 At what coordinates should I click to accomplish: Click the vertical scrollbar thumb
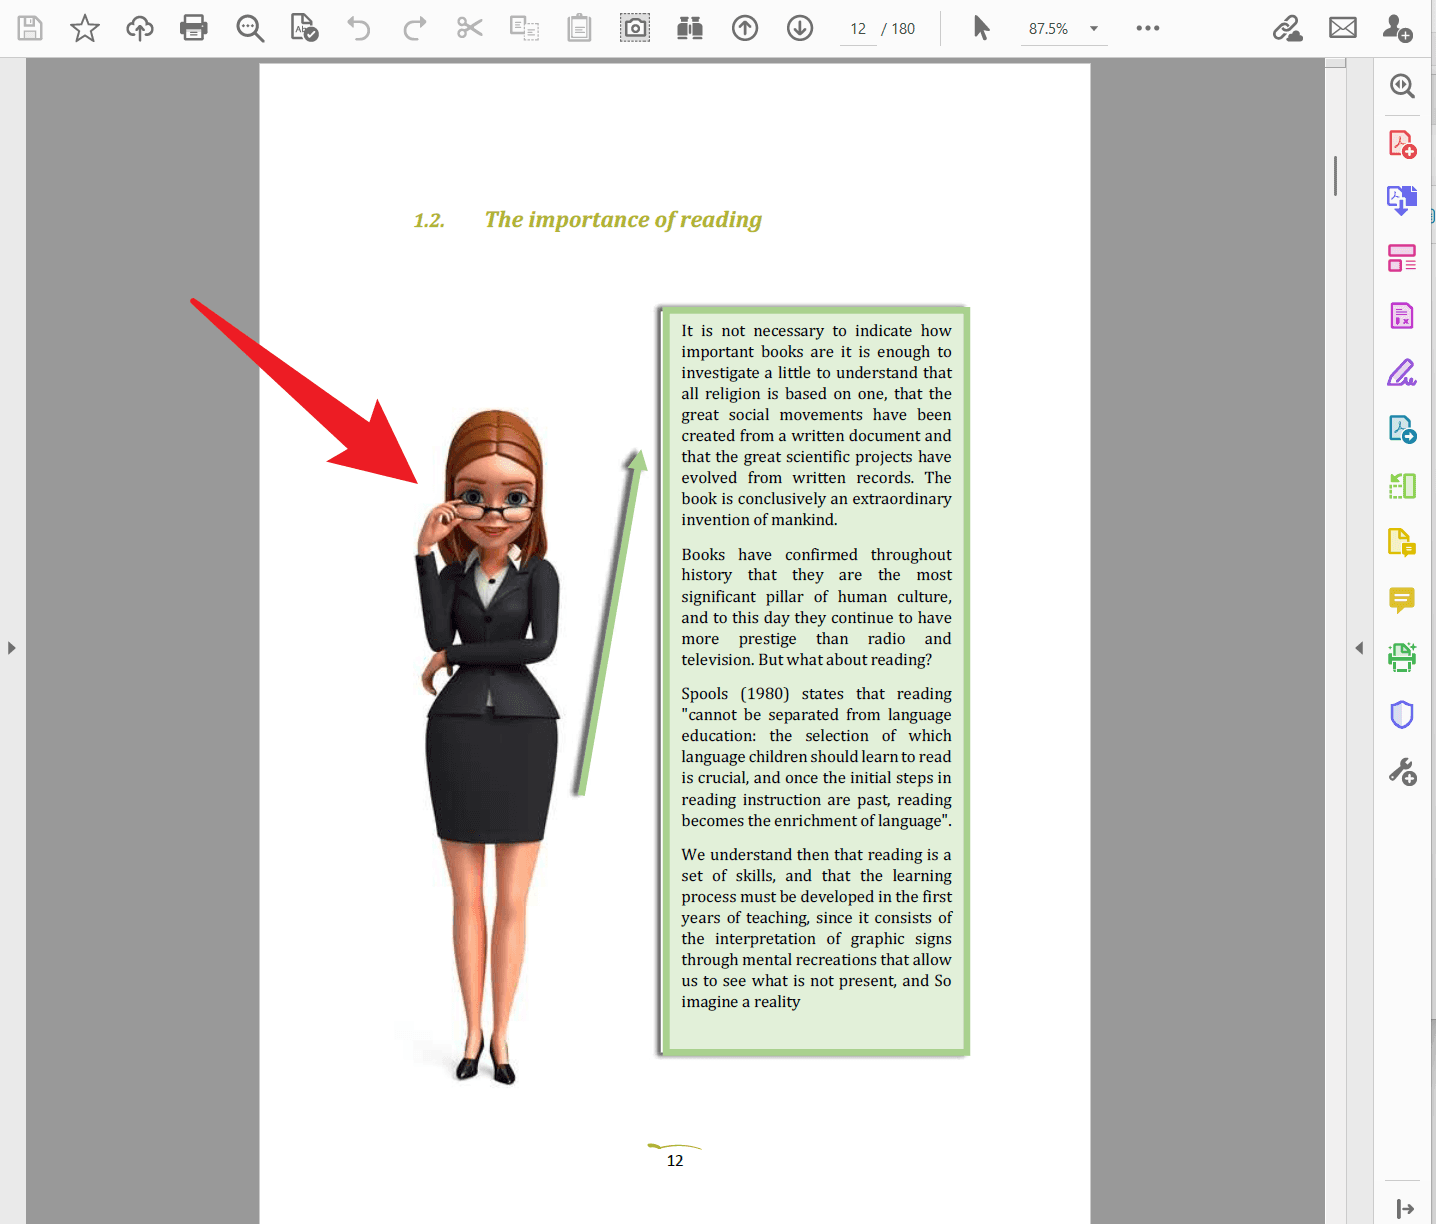point(1335,176)
